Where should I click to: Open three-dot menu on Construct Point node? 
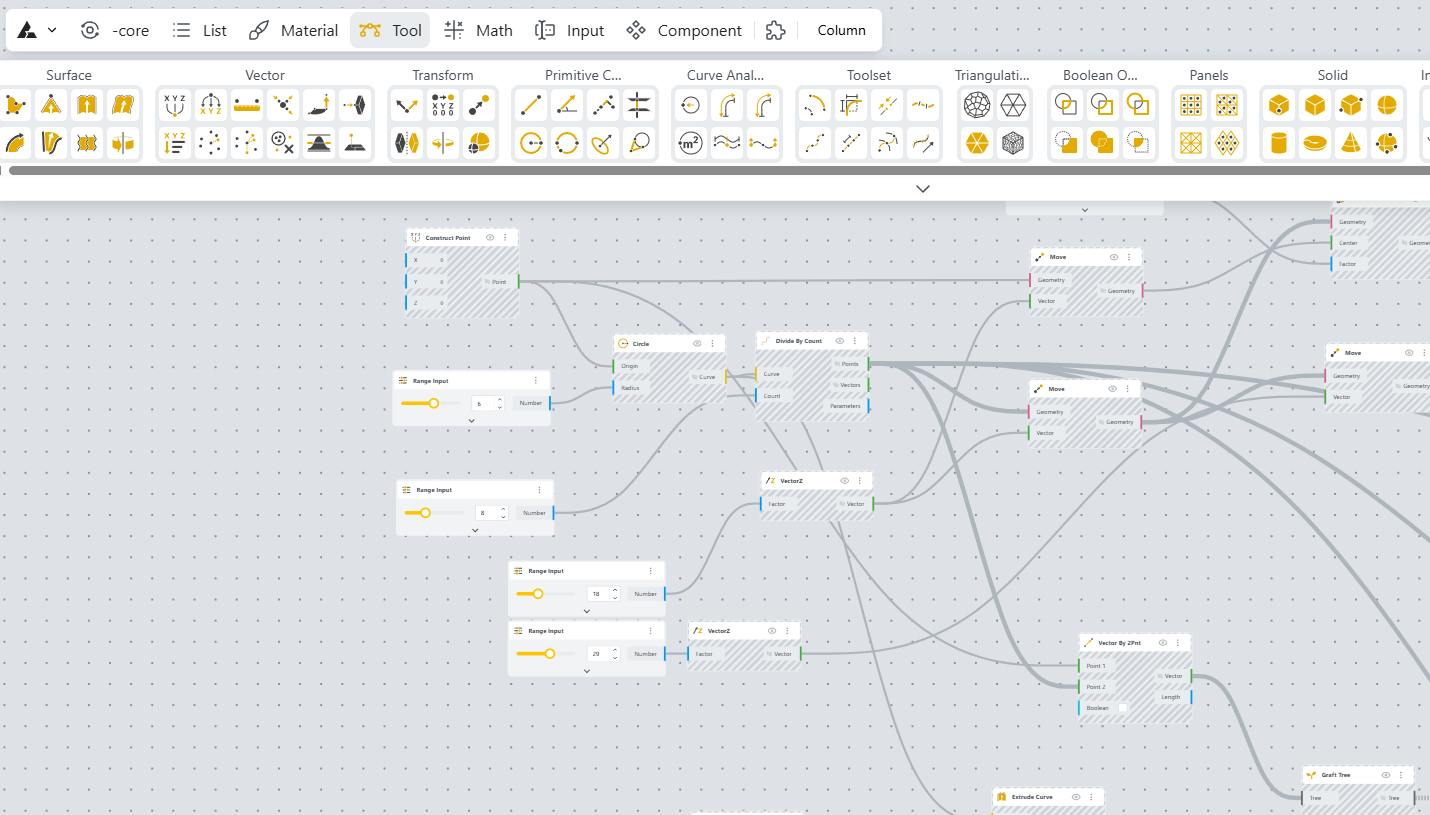click(505, 238)
